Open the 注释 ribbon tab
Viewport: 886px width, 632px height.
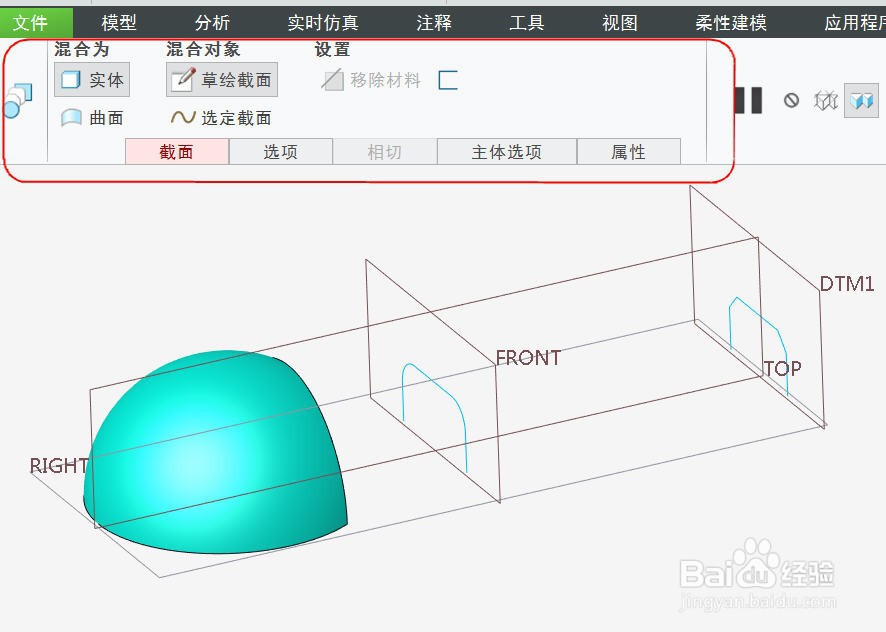point(433,23)
